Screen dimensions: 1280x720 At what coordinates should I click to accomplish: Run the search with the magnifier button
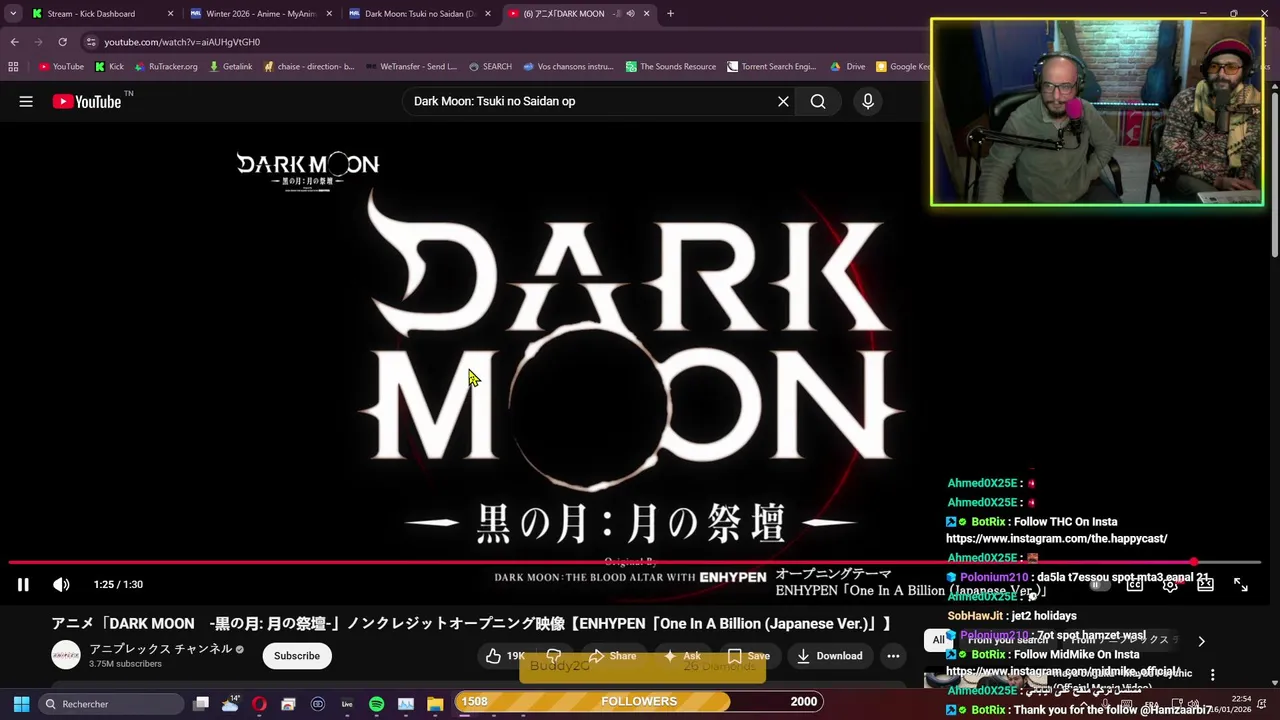click(x=818, y=101)
